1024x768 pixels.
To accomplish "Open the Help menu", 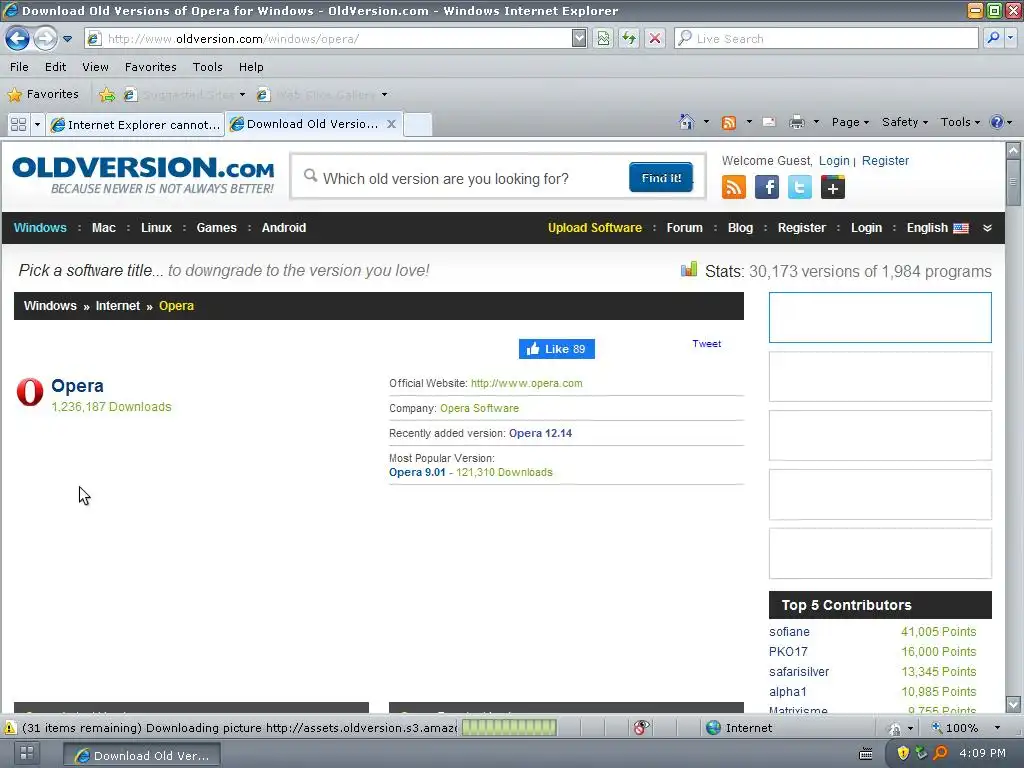I will point(251,67).
